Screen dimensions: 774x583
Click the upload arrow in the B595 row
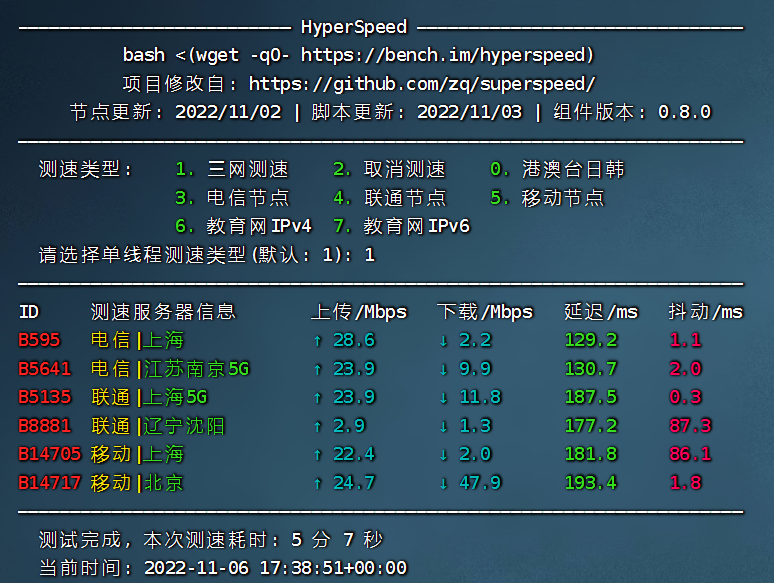point(317,340)
